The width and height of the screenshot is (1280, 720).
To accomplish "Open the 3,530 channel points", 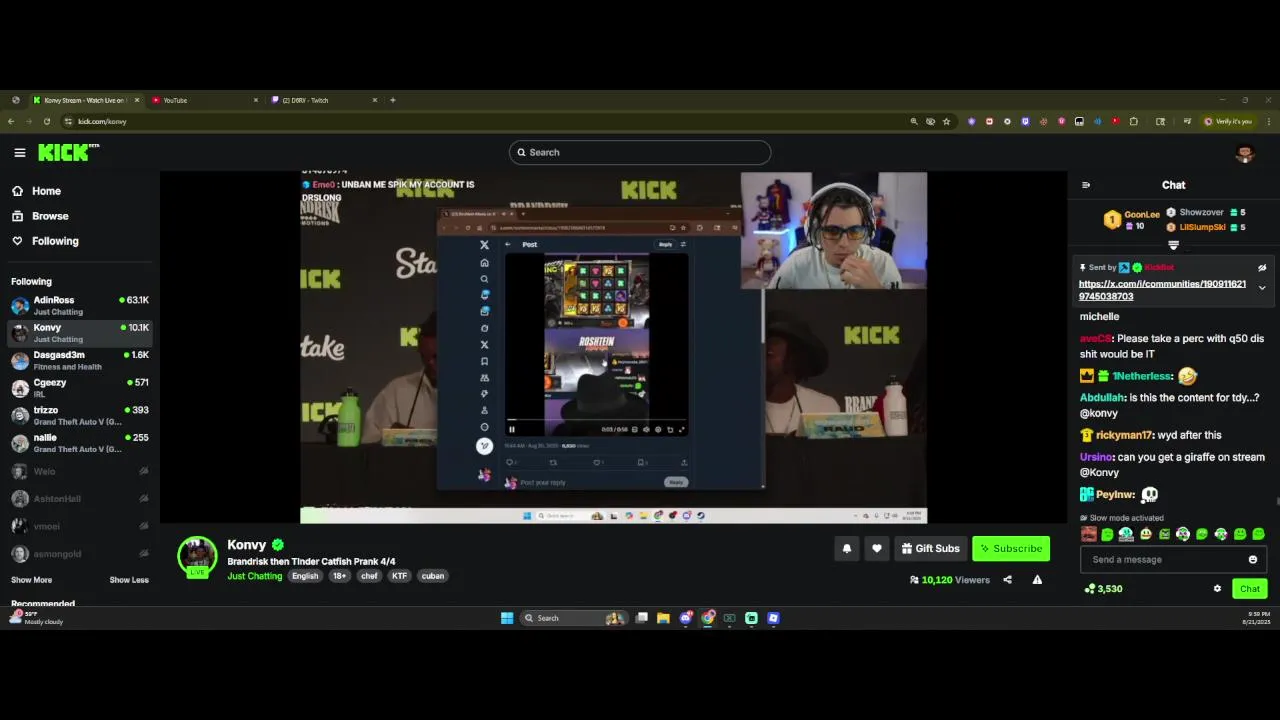I will click(1104, 589).
